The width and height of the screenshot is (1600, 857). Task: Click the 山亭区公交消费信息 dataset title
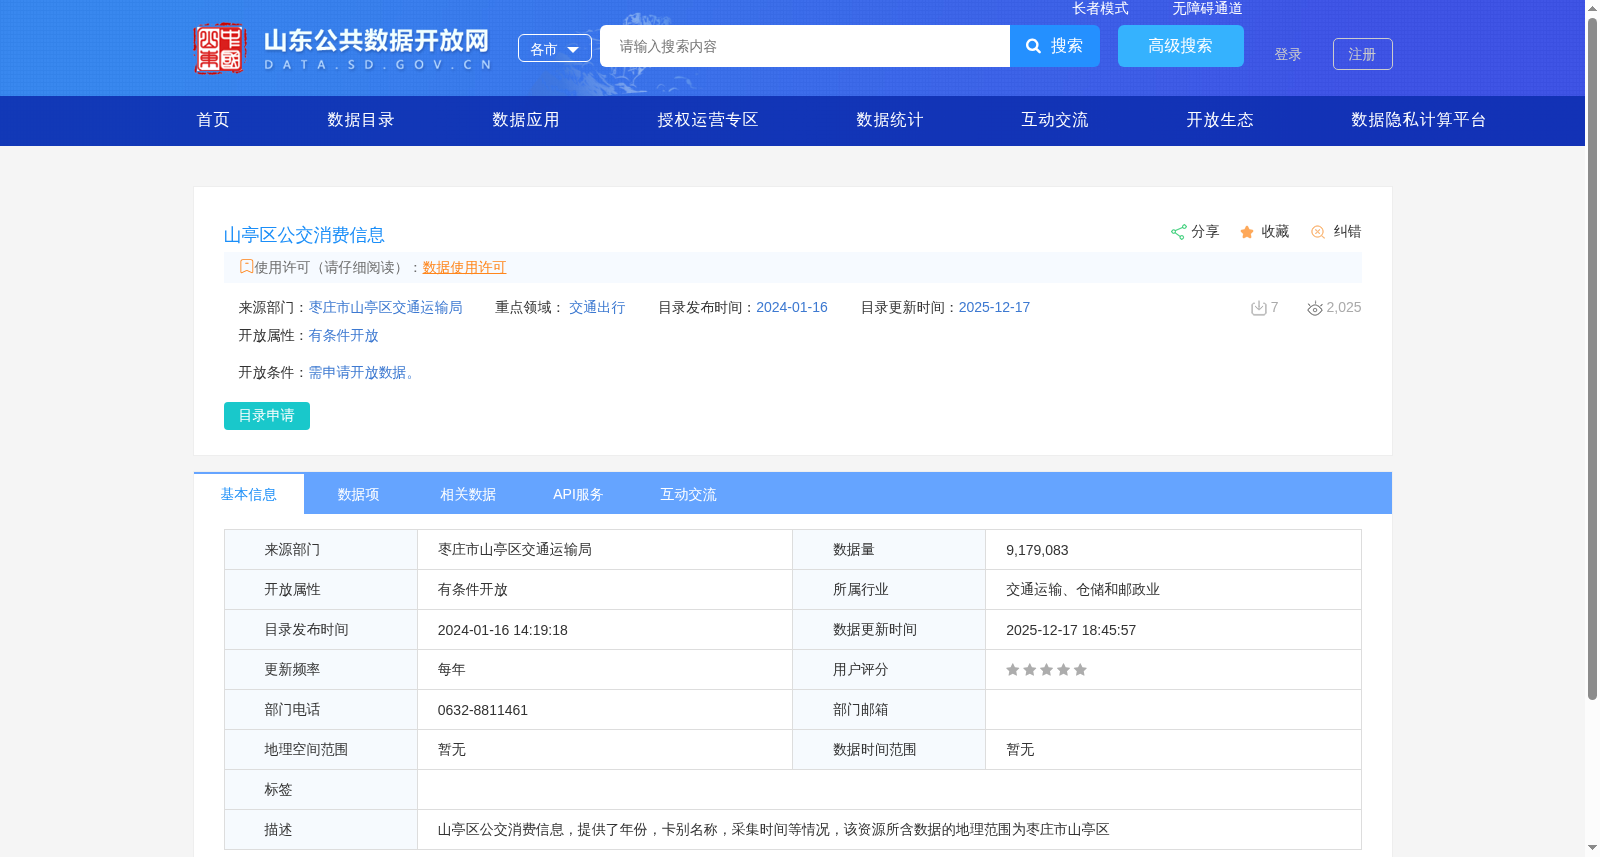304,235
